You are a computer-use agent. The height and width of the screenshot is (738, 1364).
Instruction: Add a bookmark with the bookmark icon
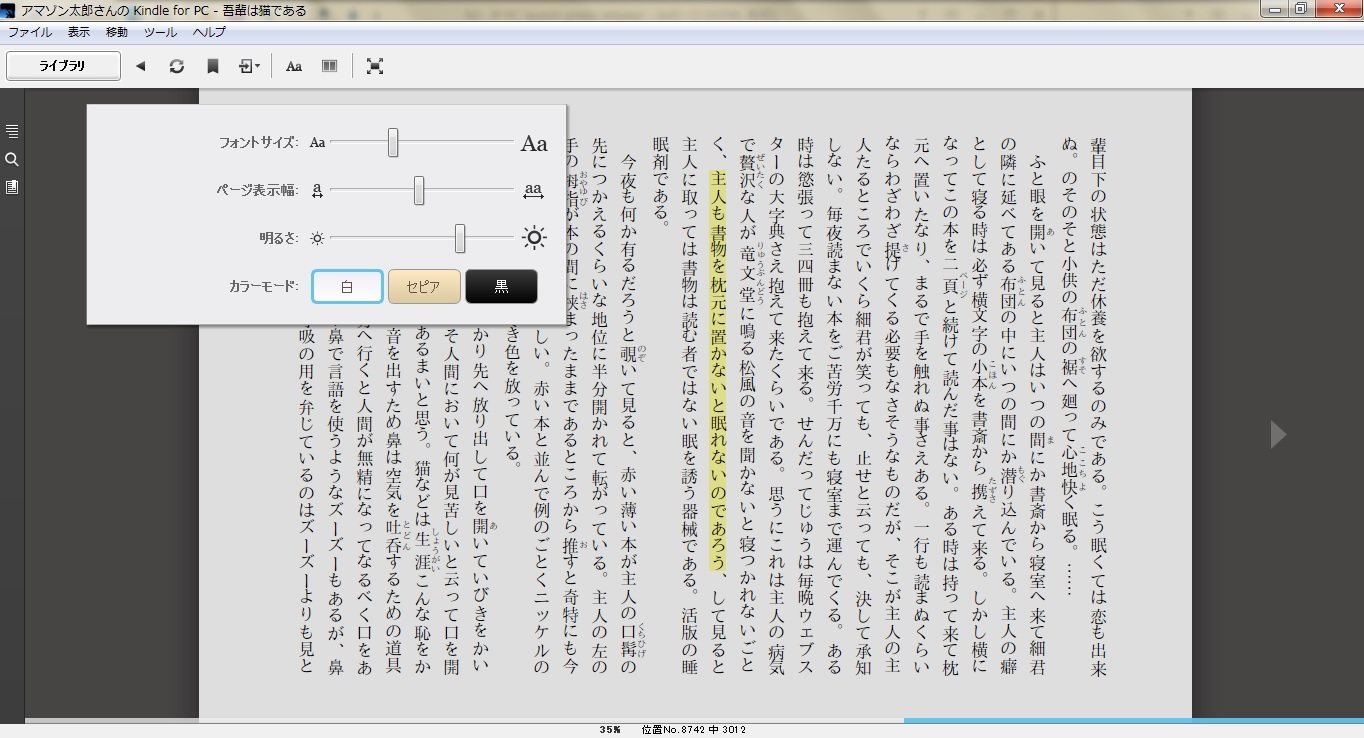(212, 66)
